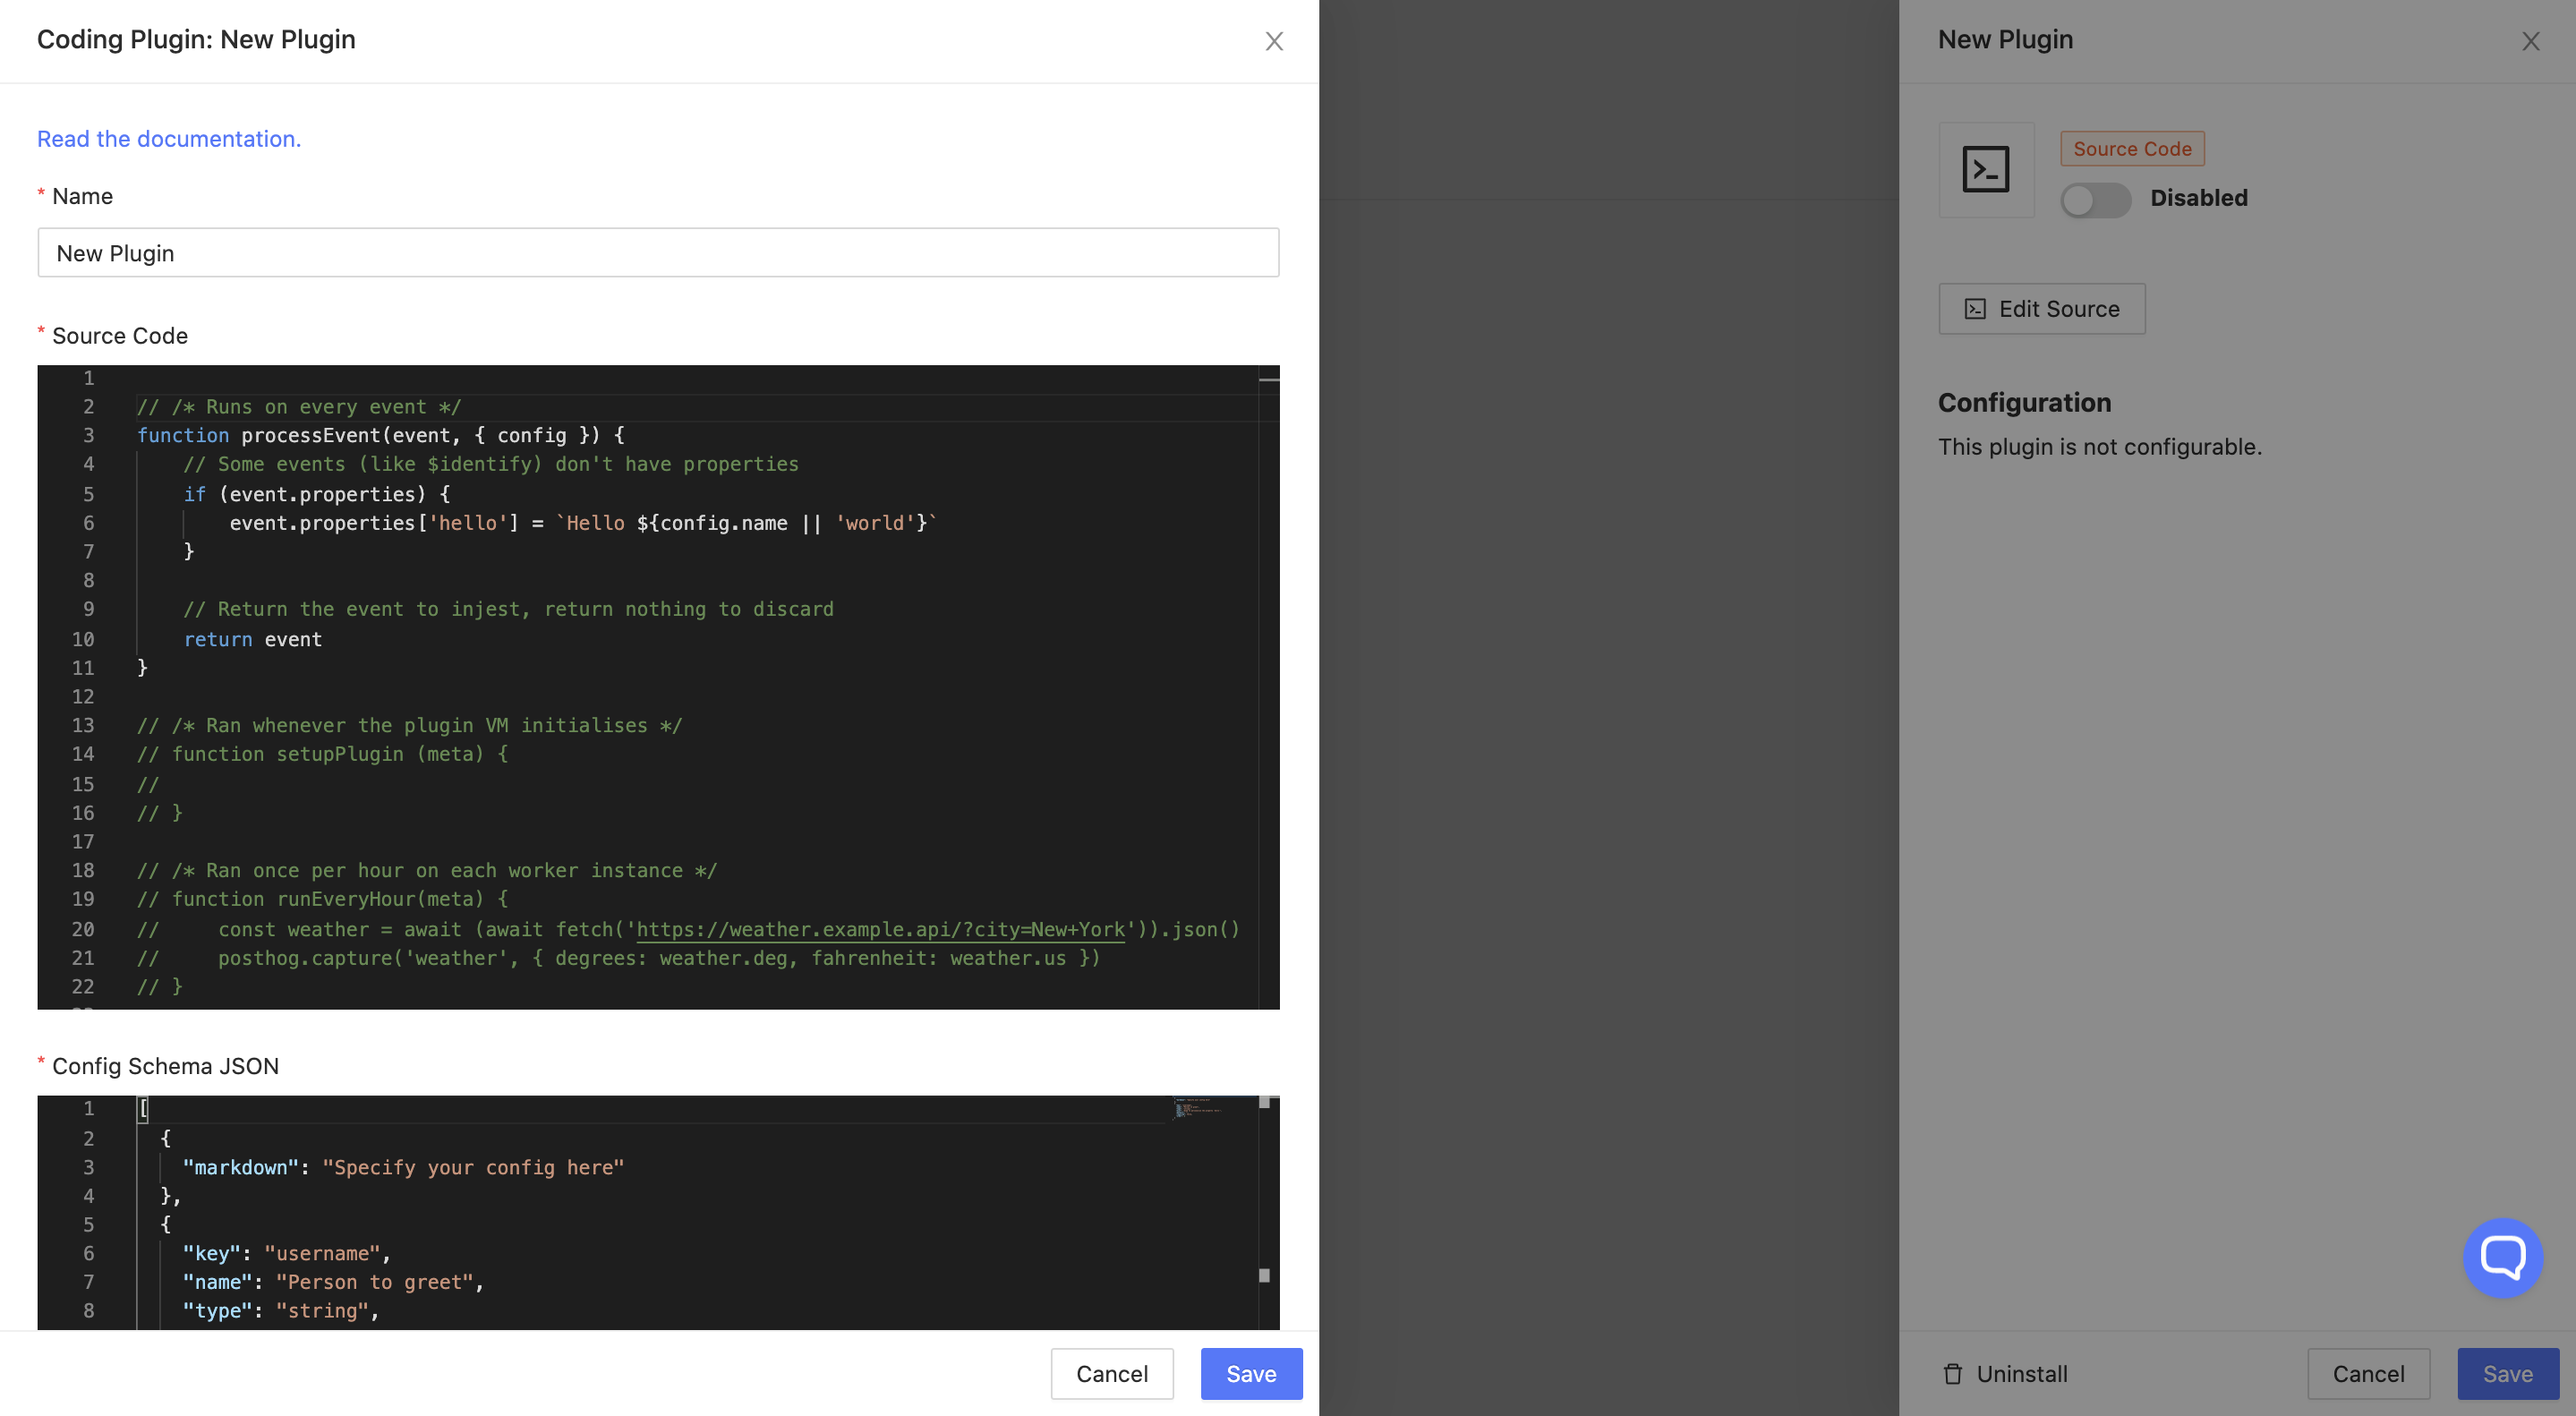This screenshot has height=1416, width=2576.
Task: Enable the plugin using the Disabled toggle
Action: [x=2095, y=200]
